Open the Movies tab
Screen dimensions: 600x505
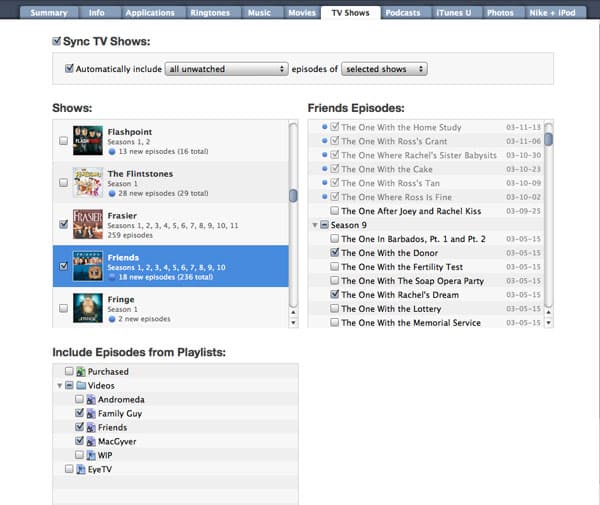click(x=302, y=13)
